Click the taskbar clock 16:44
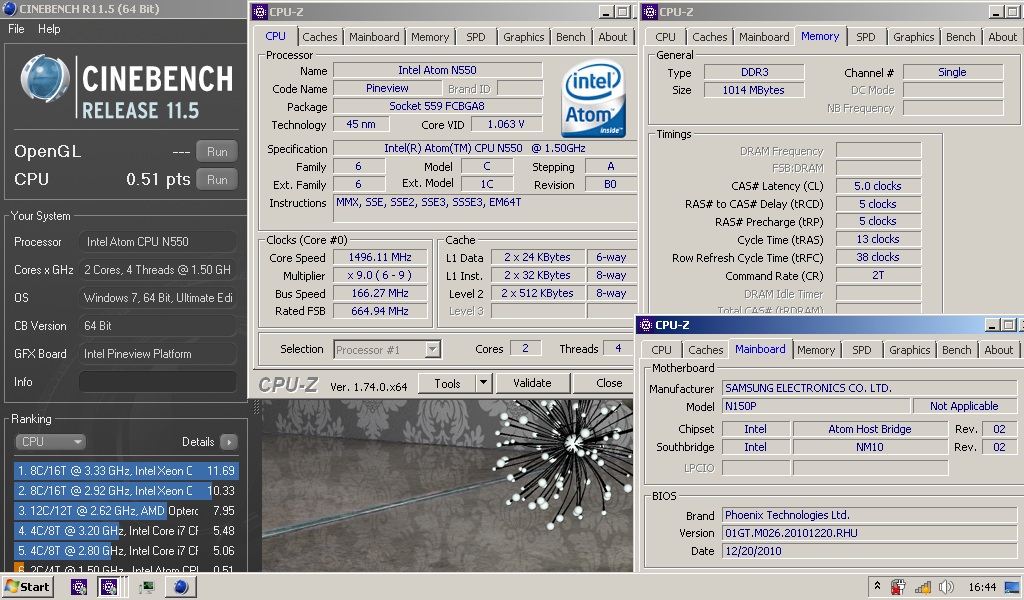The width and height of the screenshot is (1024, 600). click(x=982, y=587)
